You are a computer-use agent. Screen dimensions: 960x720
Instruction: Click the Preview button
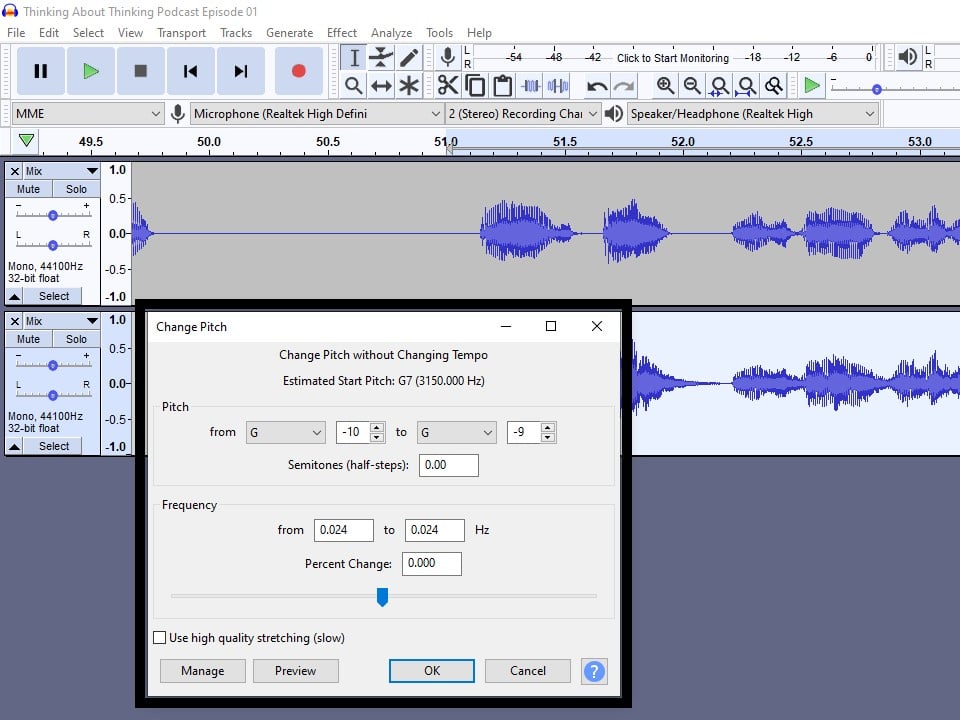(x=296, y=671)
